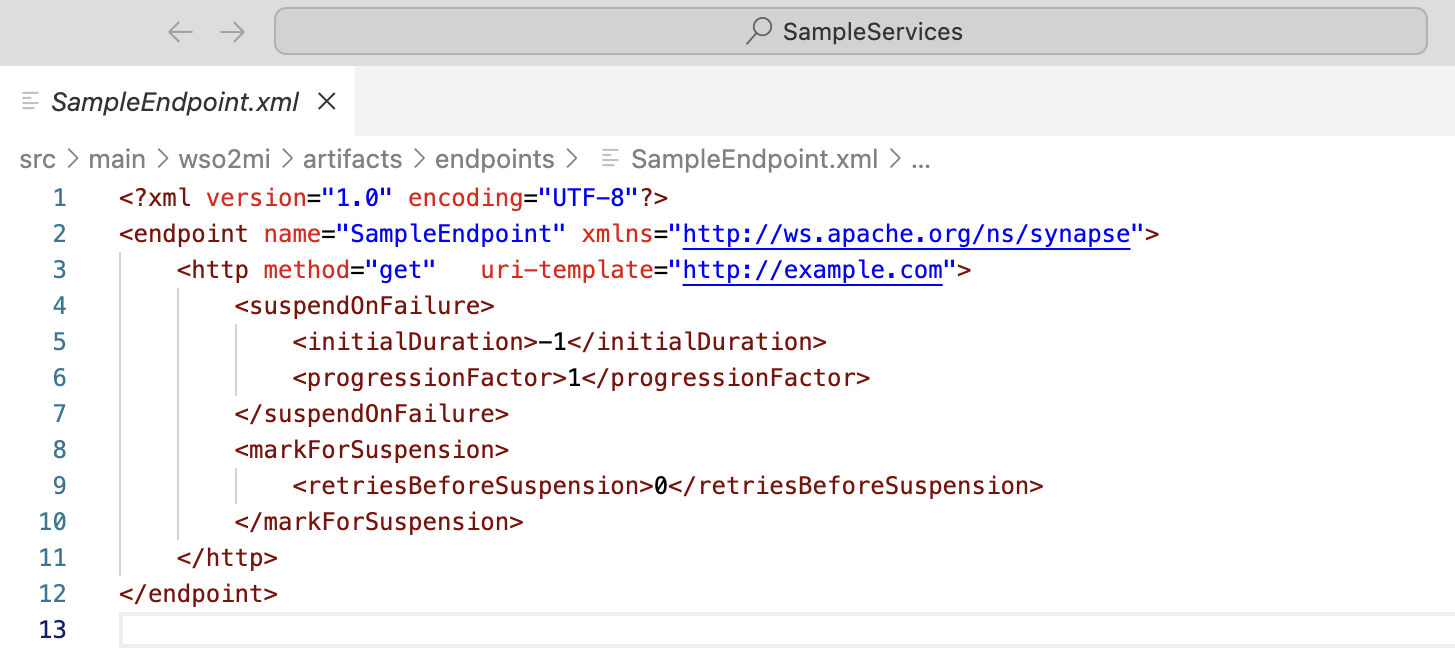Image resolution: width=1455 pixels, height=659 pixels.
Task: Close the SampleEndpoint.xml tab
Action: click(x=326, y=101)
